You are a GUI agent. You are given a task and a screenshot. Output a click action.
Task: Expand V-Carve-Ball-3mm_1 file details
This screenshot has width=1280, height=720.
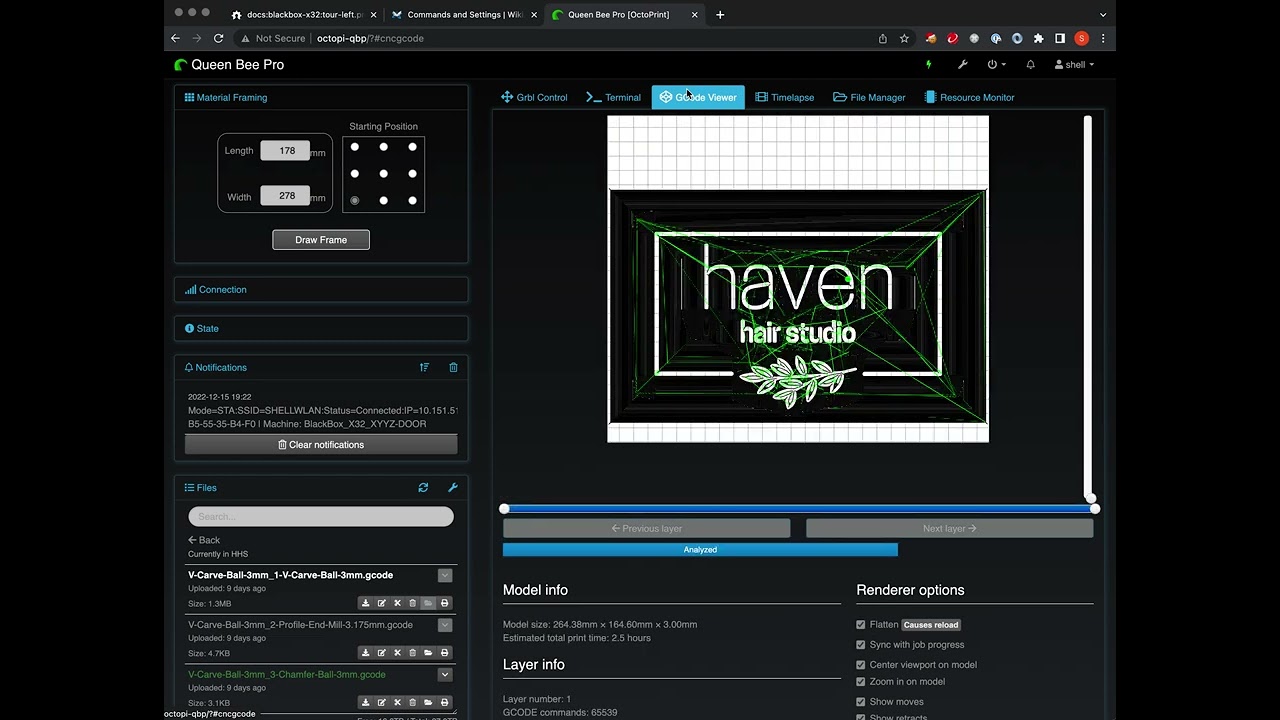coord(445,575)
